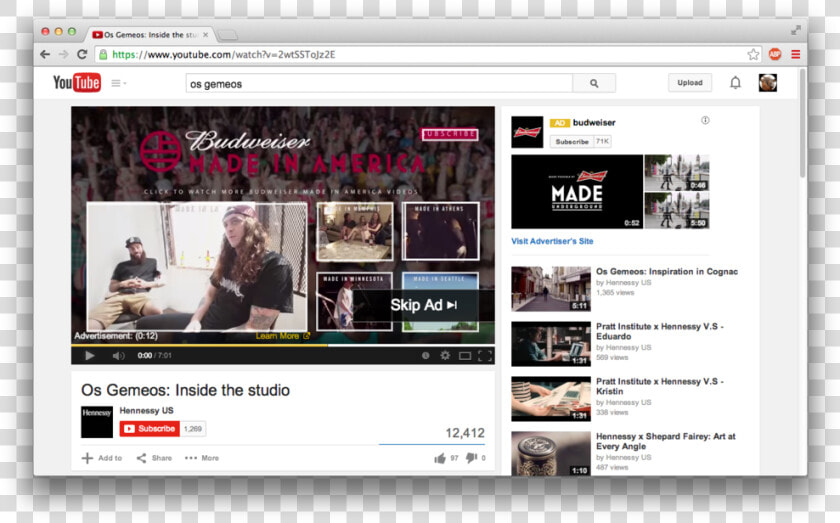Screen dimensions: 840x523
Task: Like the video with thumbs up
Action: 440,458
